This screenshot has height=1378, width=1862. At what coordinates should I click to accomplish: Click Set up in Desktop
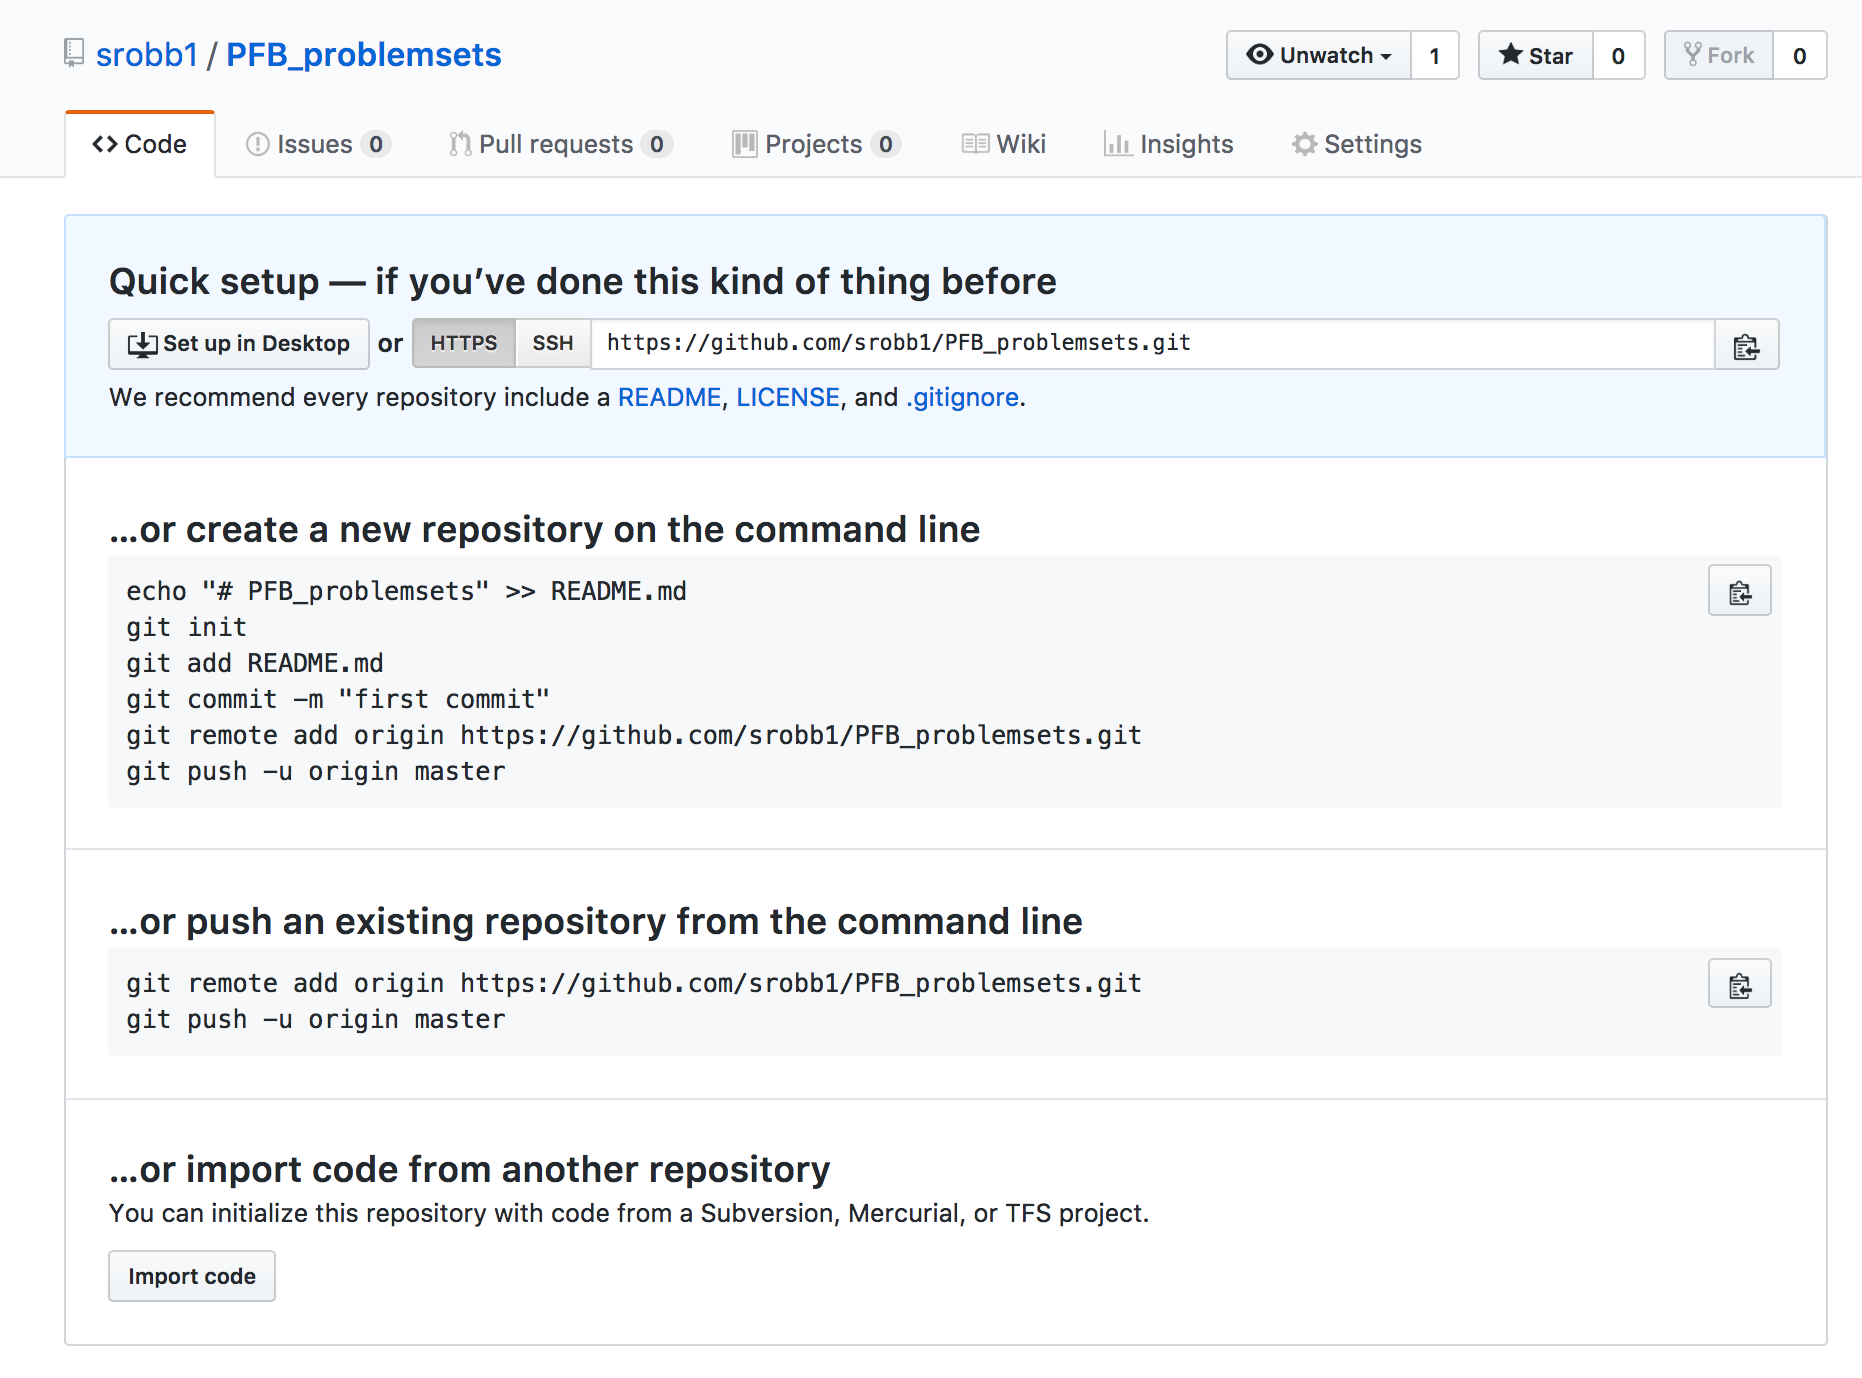click(239, 344)
